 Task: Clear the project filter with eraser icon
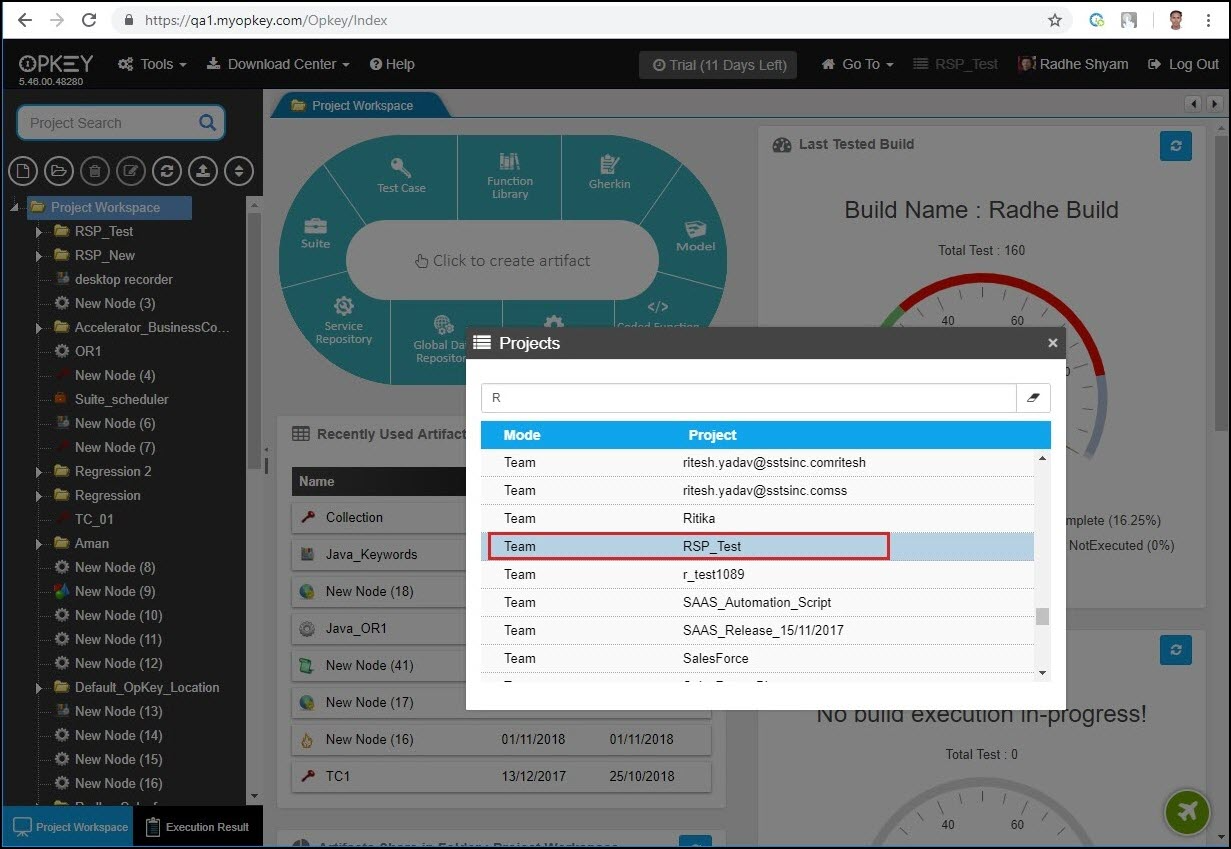(x=1033, y=398)
